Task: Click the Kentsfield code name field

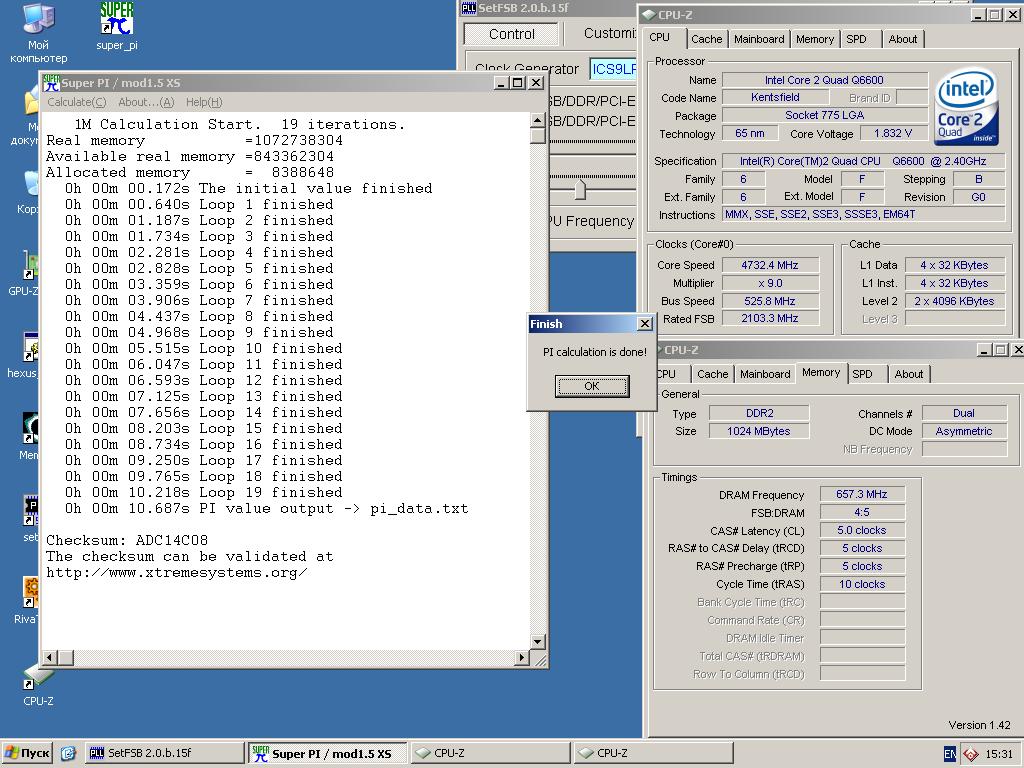Action: (x=775, y=97)
